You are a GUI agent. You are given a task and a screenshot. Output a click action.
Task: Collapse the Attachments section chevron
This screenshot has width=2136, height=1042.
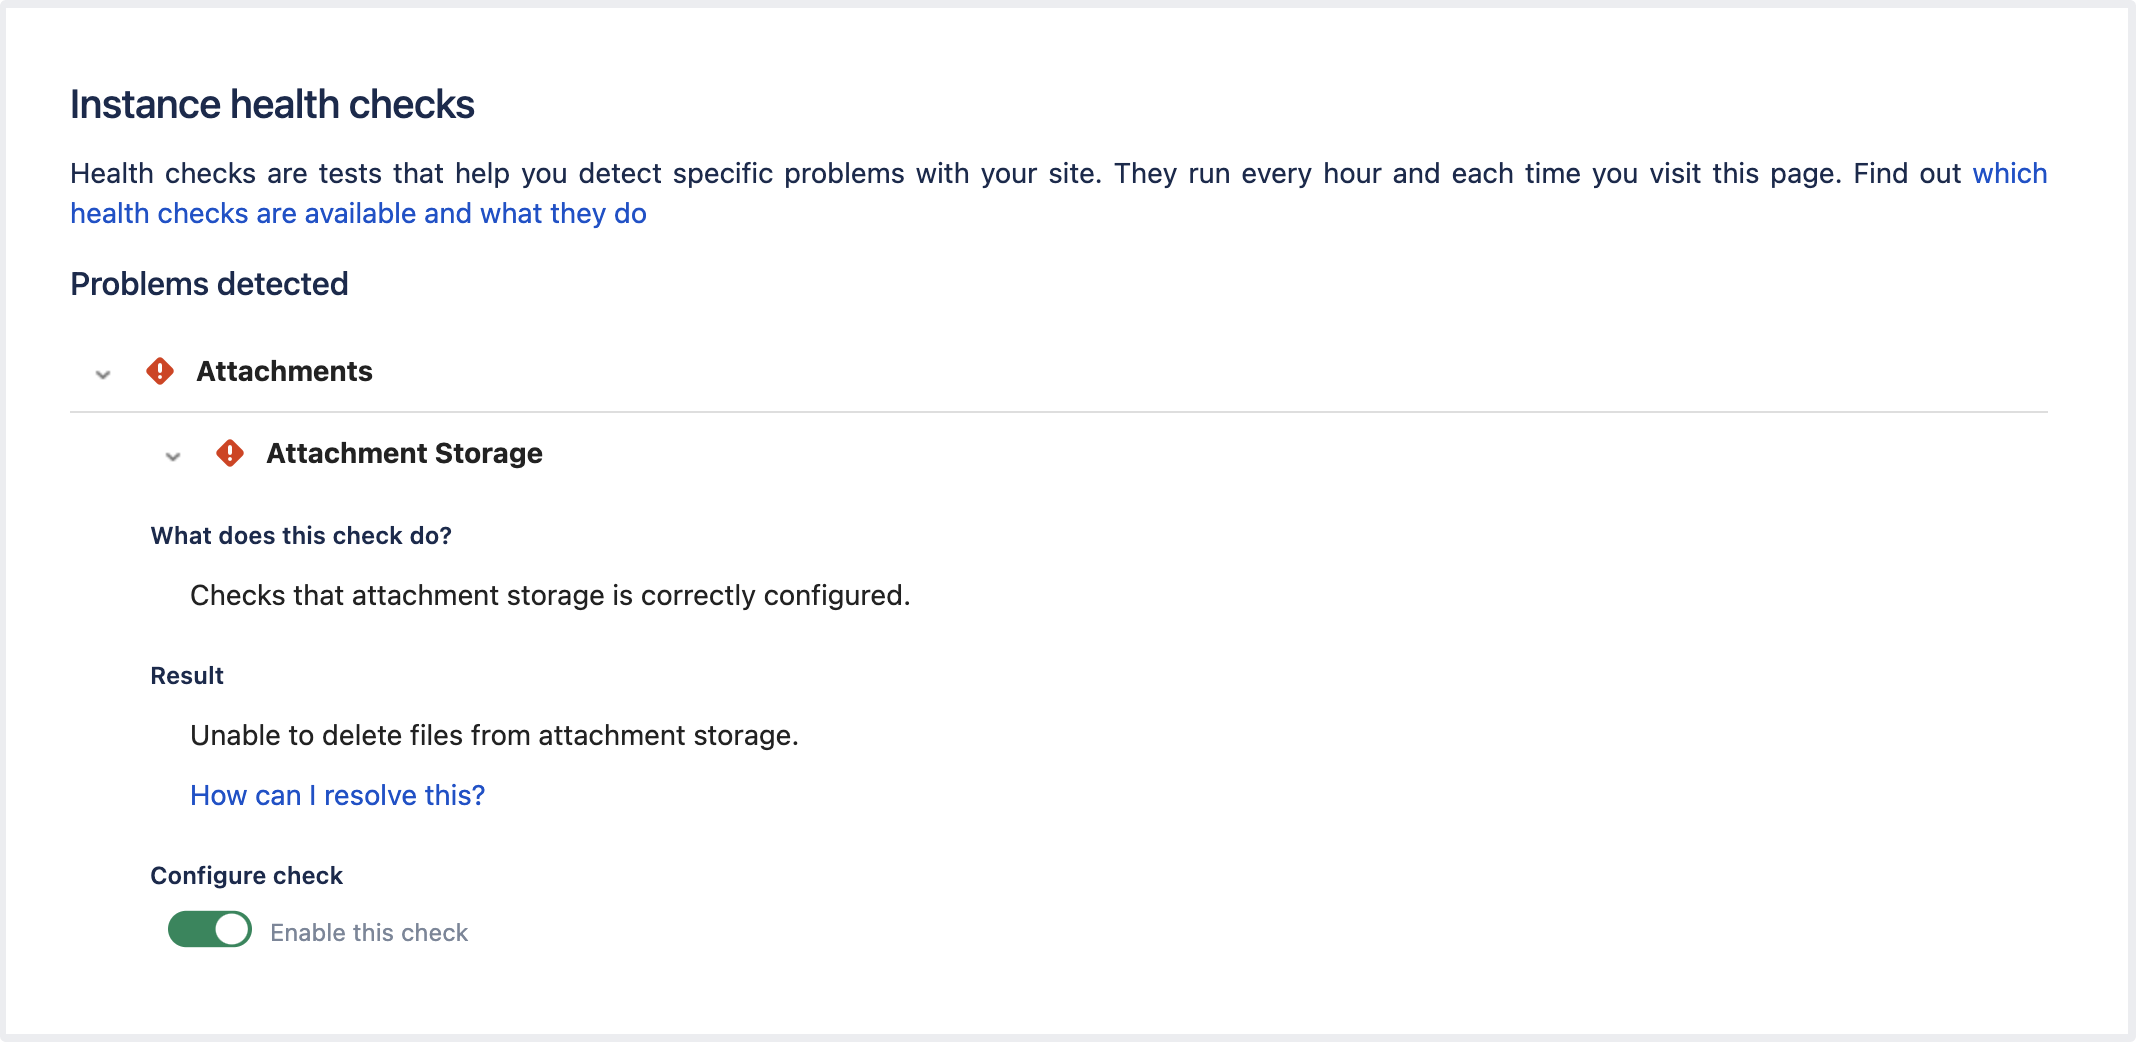pos(103,374)
